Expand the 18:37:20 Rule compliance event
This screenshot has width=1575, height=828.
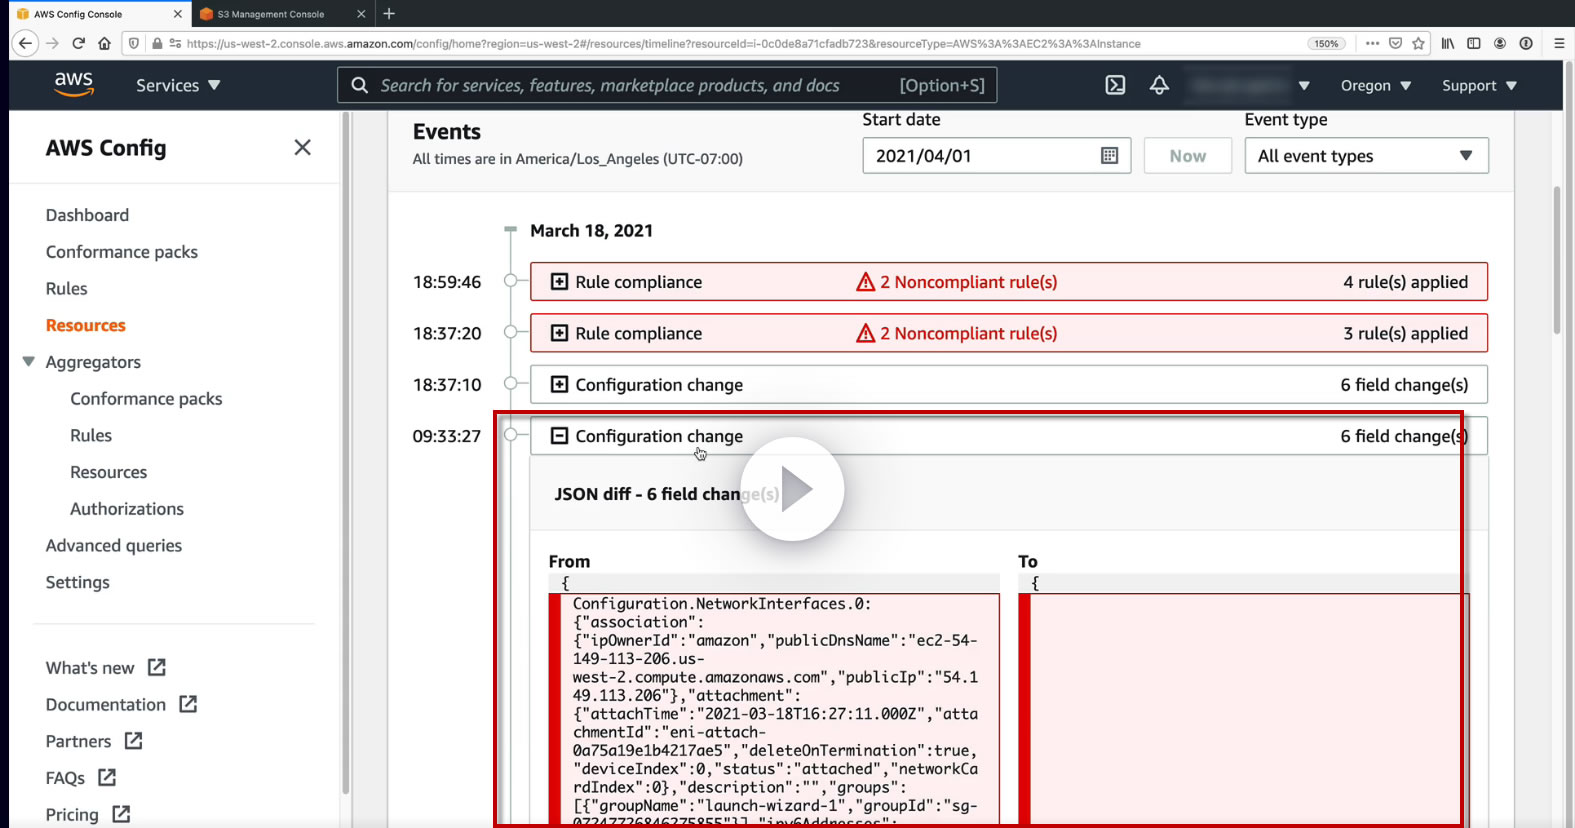(x=560, y=333)
